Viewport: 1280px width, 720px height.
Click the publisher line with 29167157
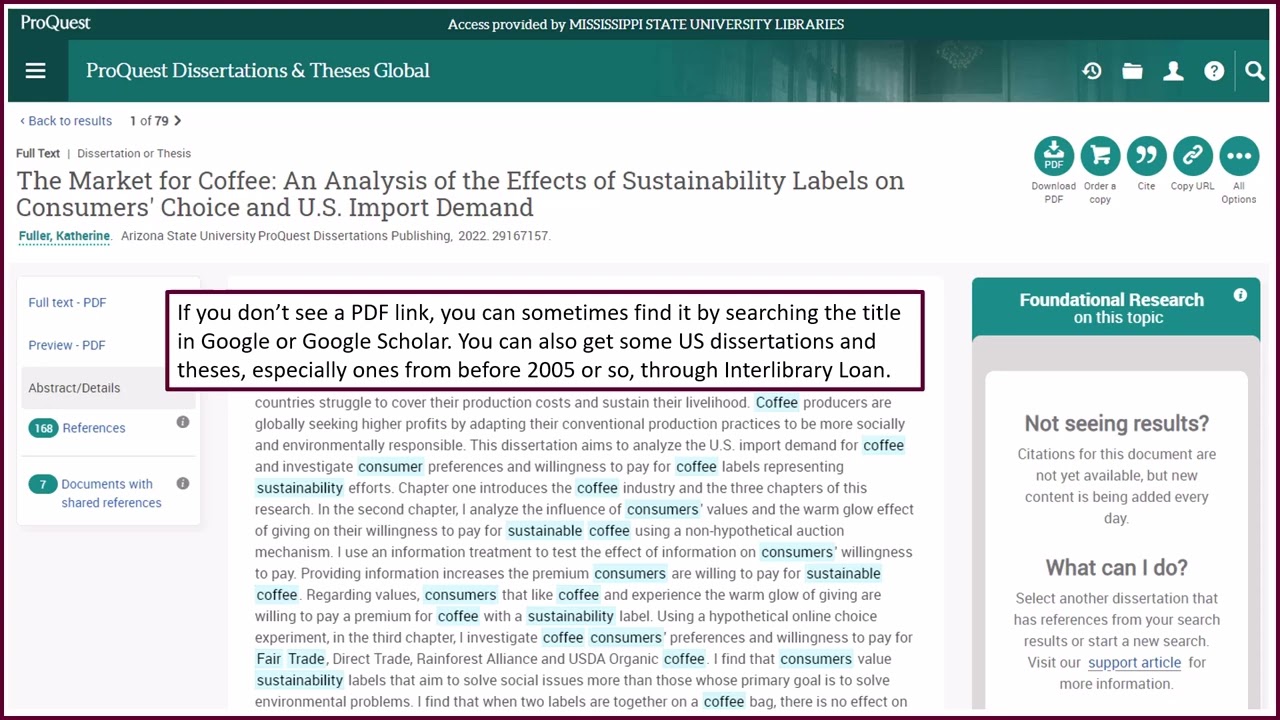tap(336, 236)
